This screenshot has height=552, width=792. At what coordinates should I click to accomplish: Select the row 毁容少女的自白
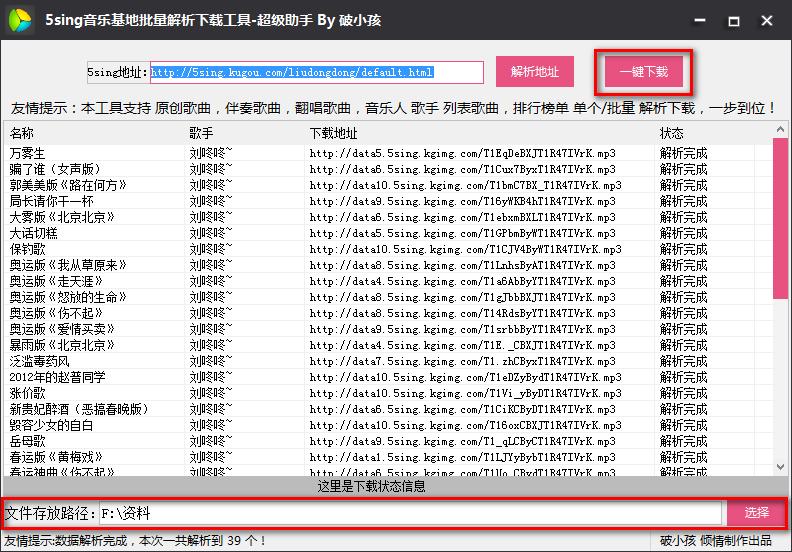click(x=388, y=425)
